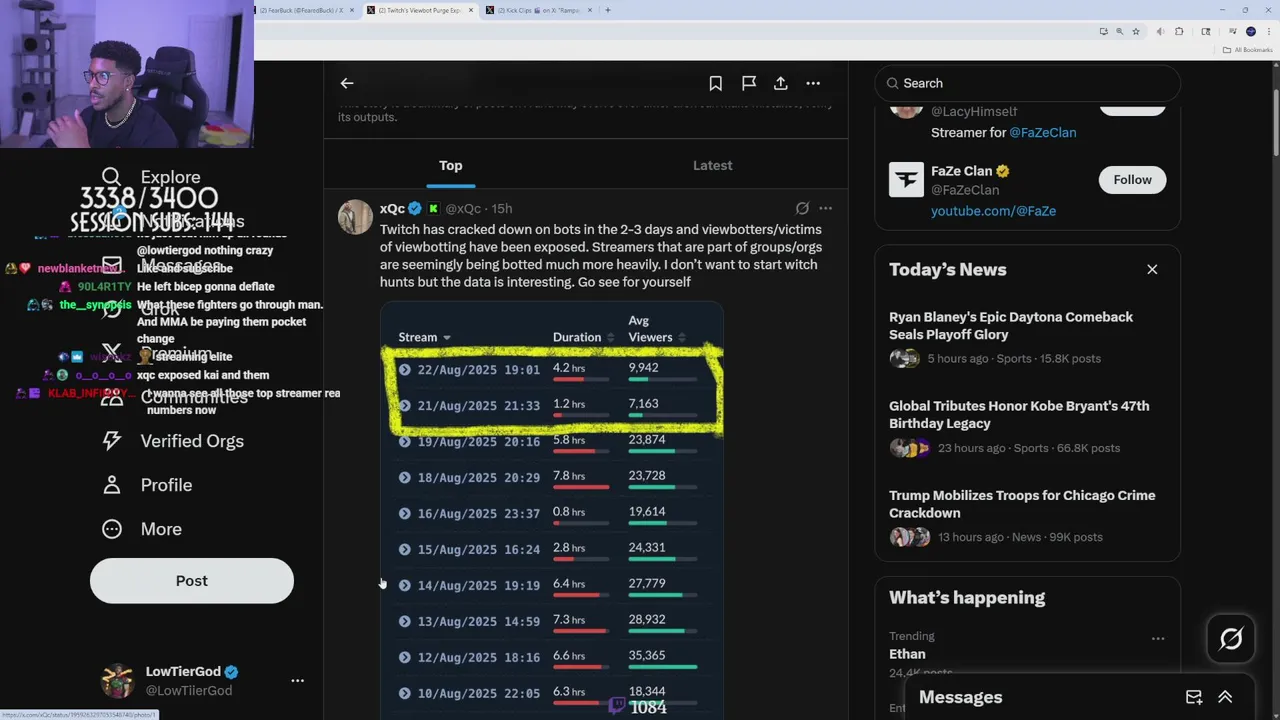This screenshot has height=720, width=1280.
Task: Click the Explore magnifier icon in sidebar
Action: click(x=112, y=177)
